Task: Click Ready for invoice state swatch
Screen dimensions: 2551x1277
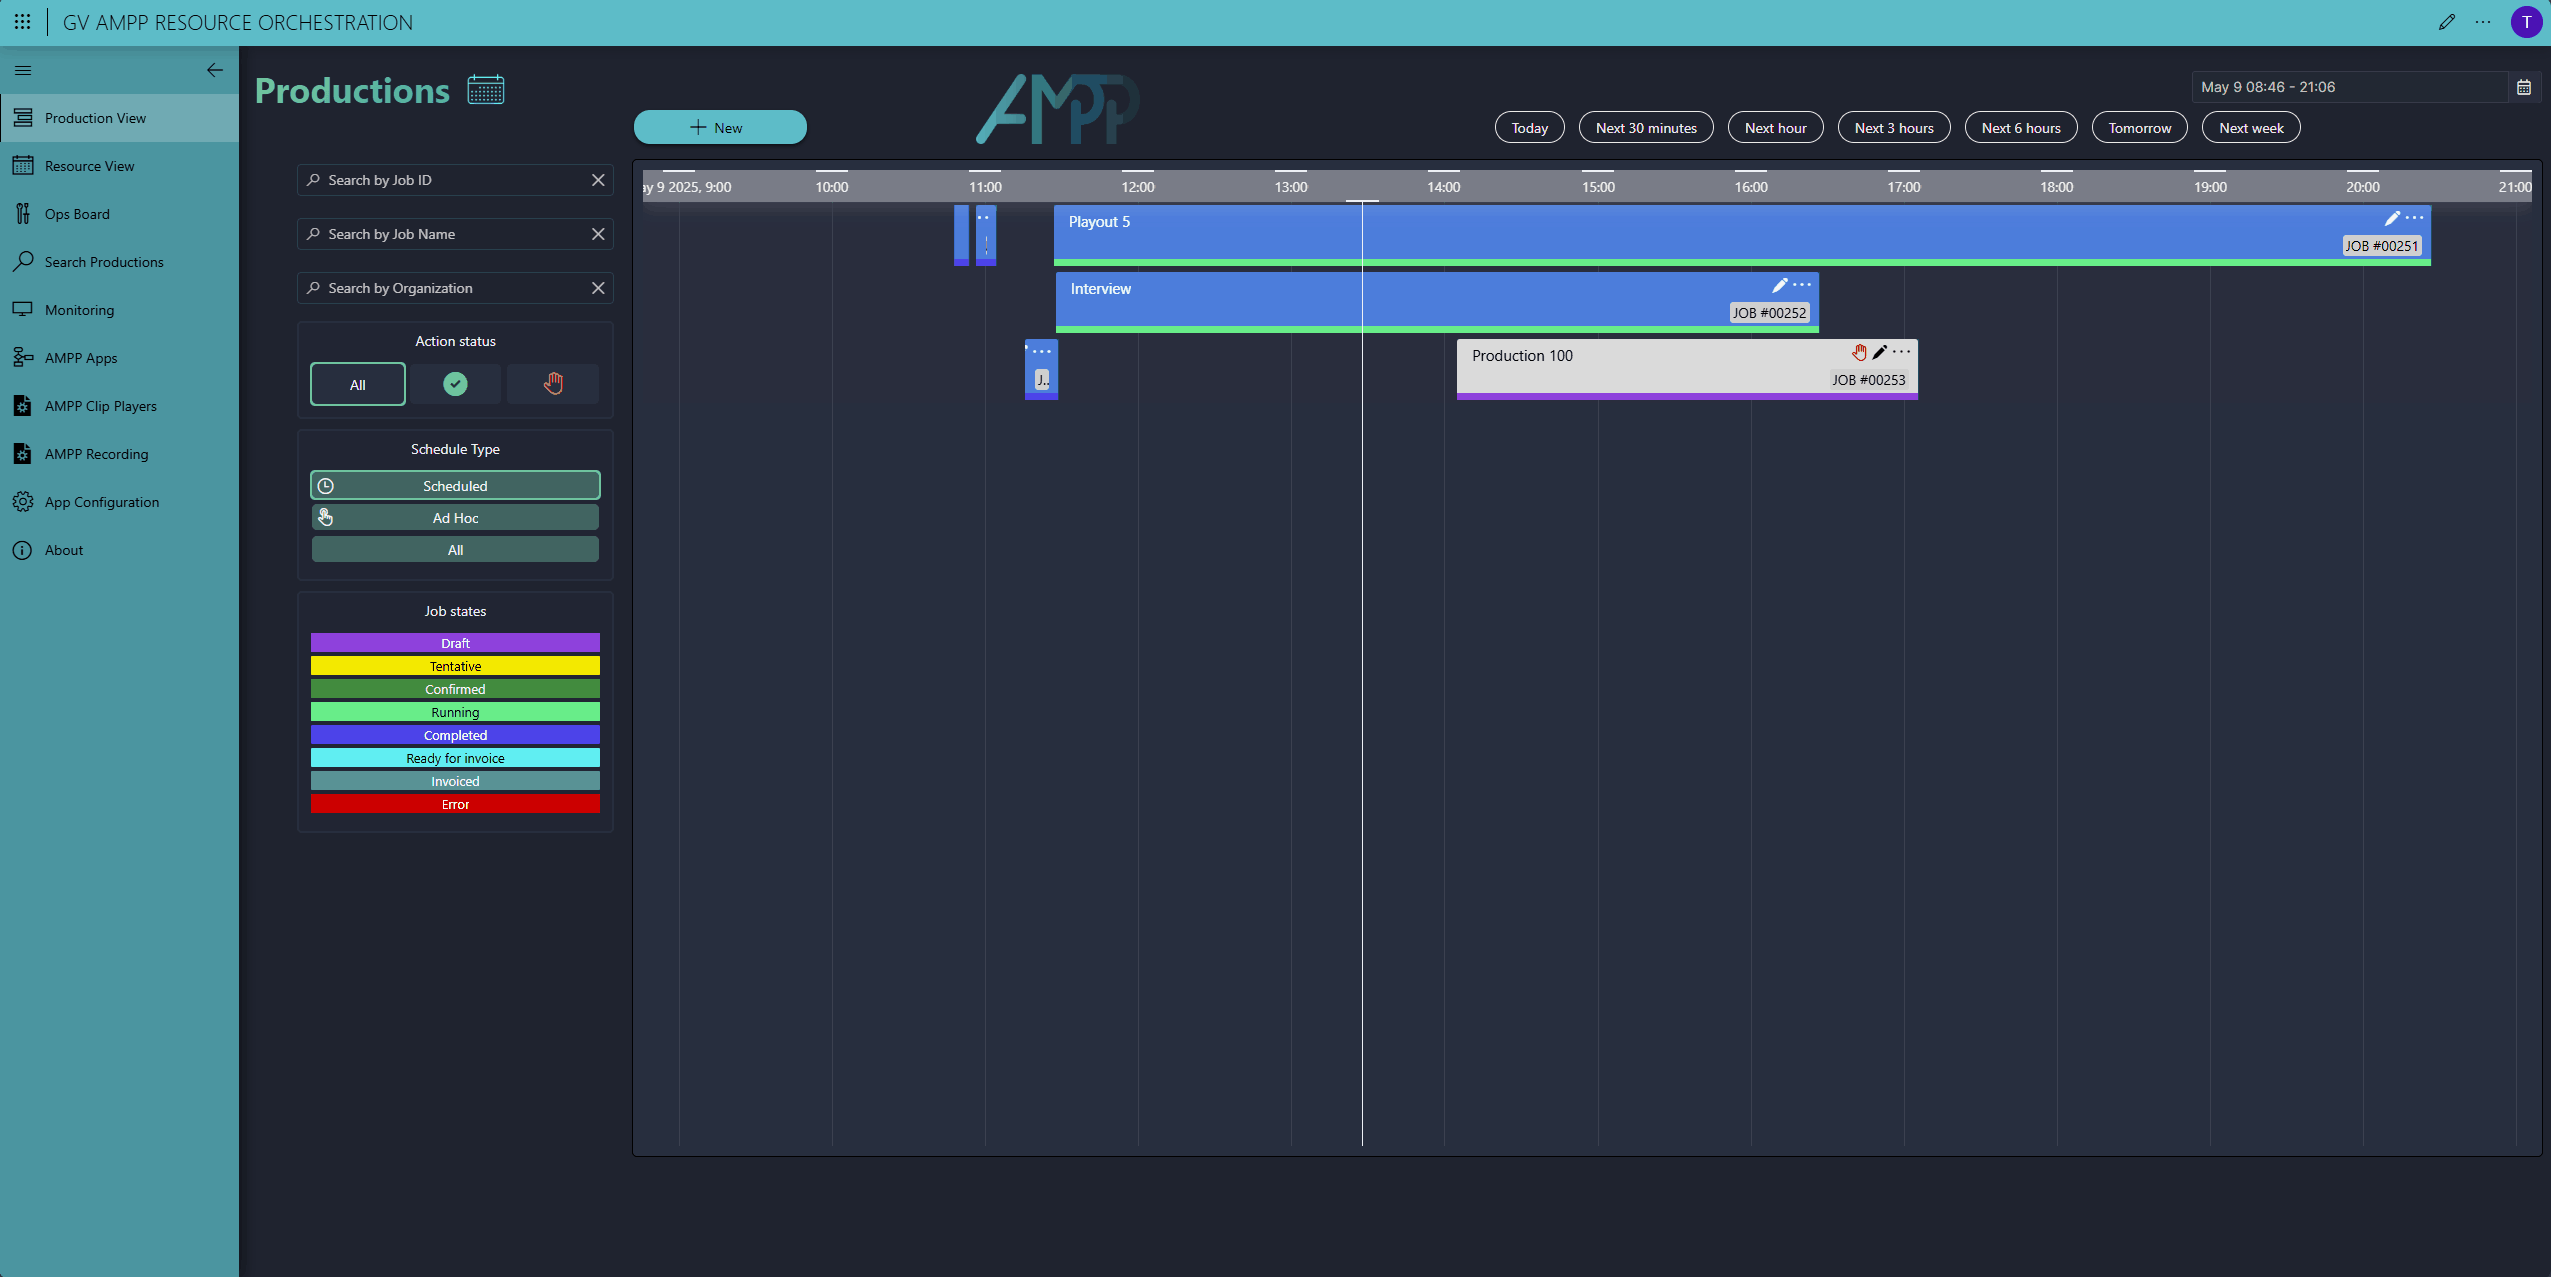Action: tap(455, 758)
